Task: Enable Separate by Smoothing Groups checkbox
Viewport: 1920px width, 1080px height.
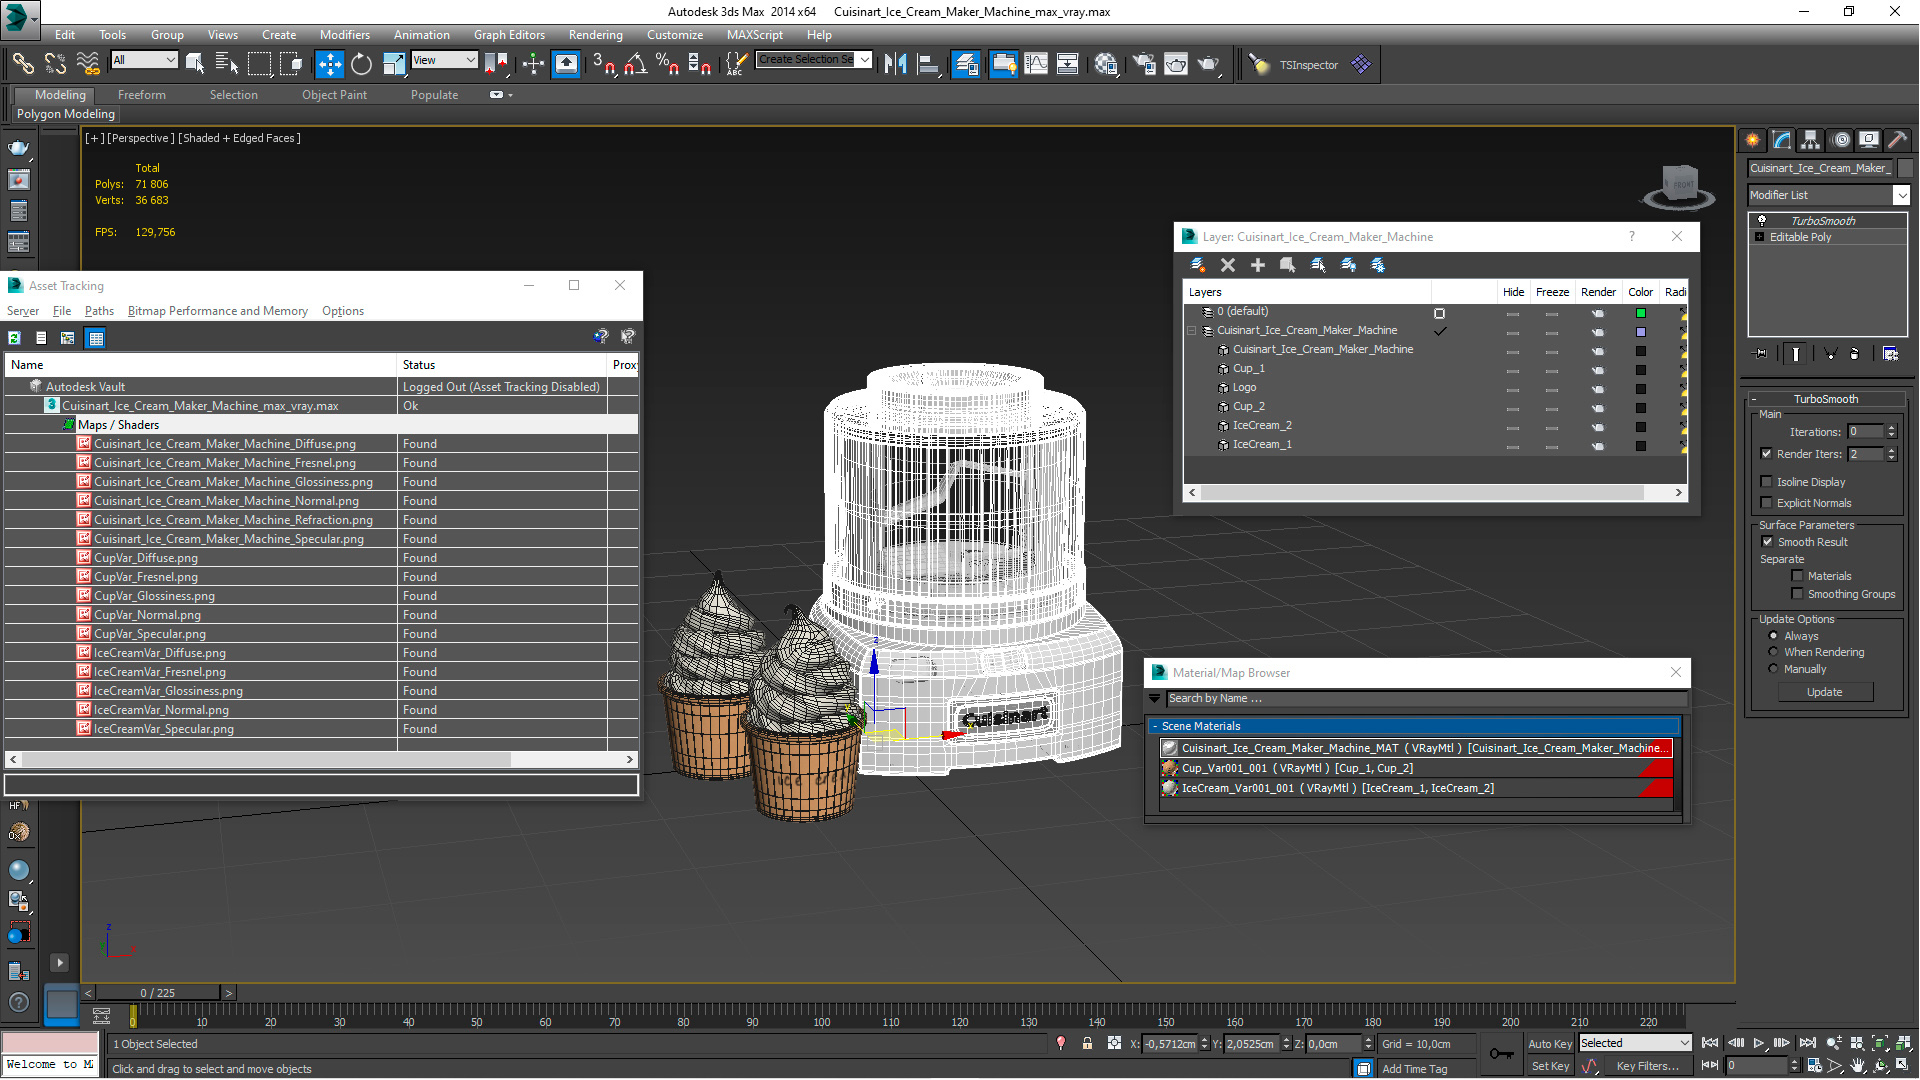Action: pyautogui.click(x=1797, y=594)
